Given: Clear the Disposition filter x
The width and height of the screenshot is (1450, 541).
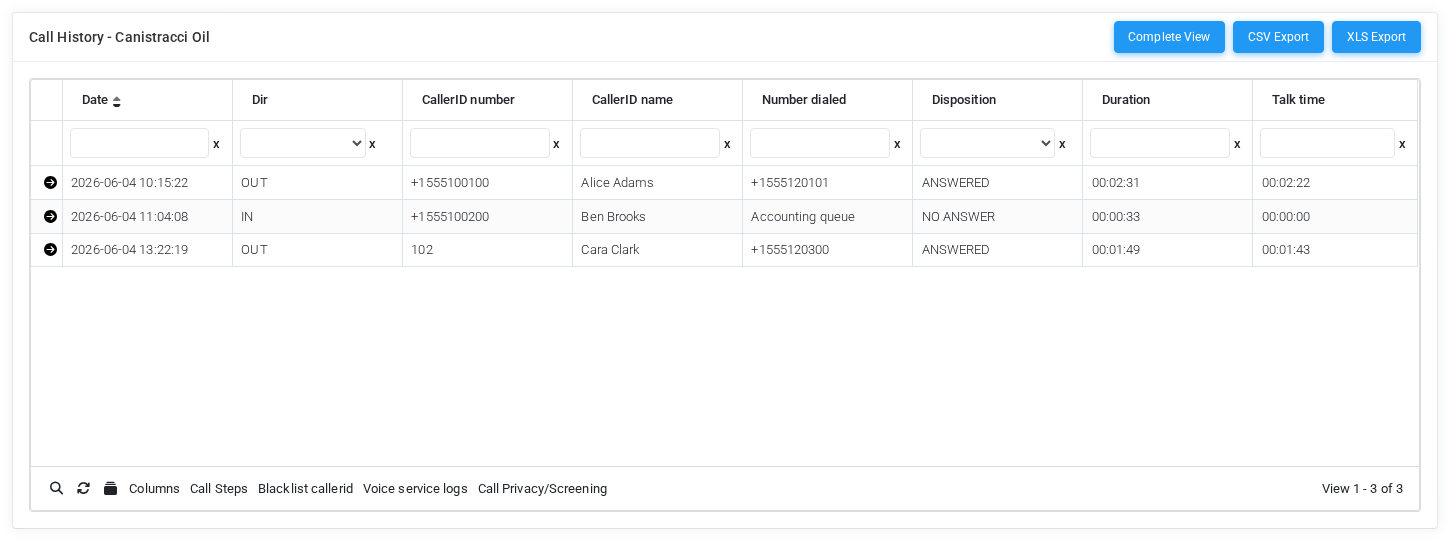Looking at the screenshot, I should [1062, 144].
